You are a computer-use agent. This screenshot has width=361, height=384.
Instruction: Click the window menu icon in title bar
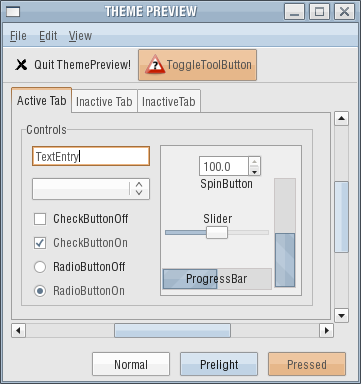(x=13, y=12)
